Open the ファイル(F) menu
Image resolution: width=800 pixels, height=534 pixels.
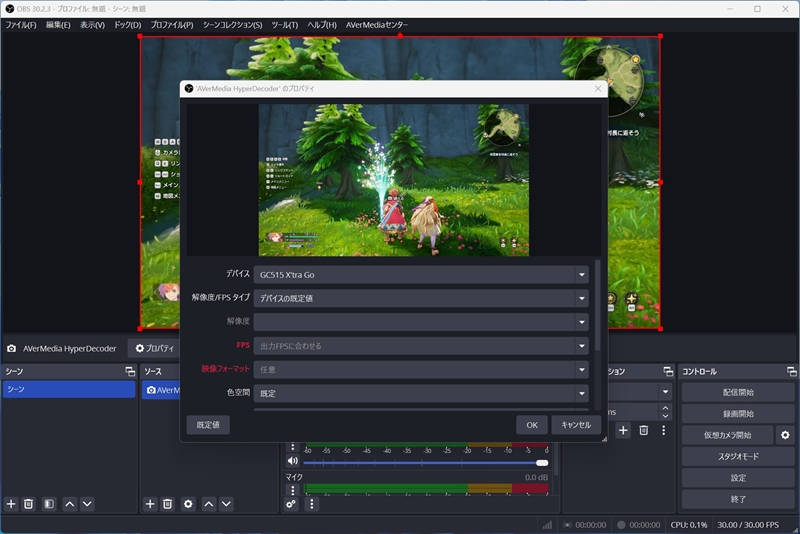pyautogui.click(x=21, y=24)
